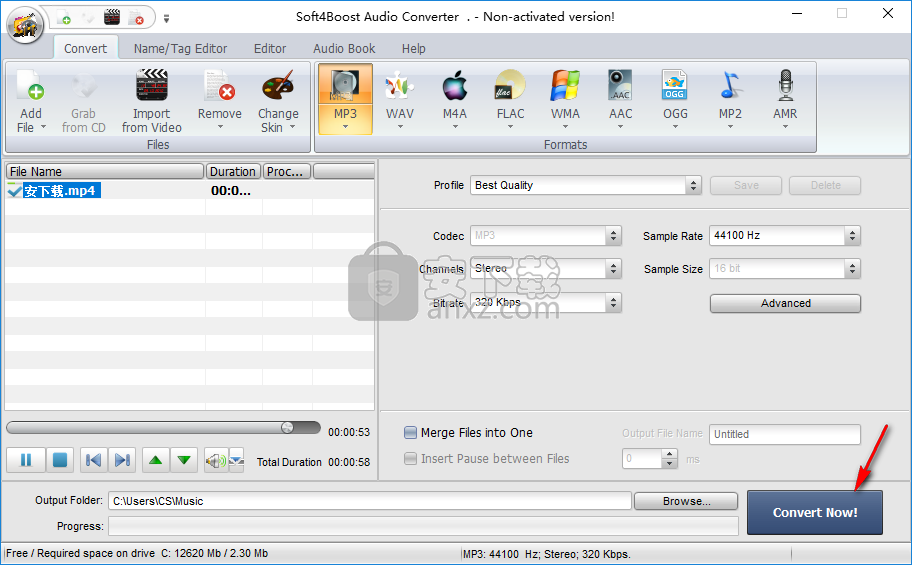Decrease pause duration with down spinner
Image resolution: width=912 pixels, height=565 pixels.
click(x=669, y=463)
